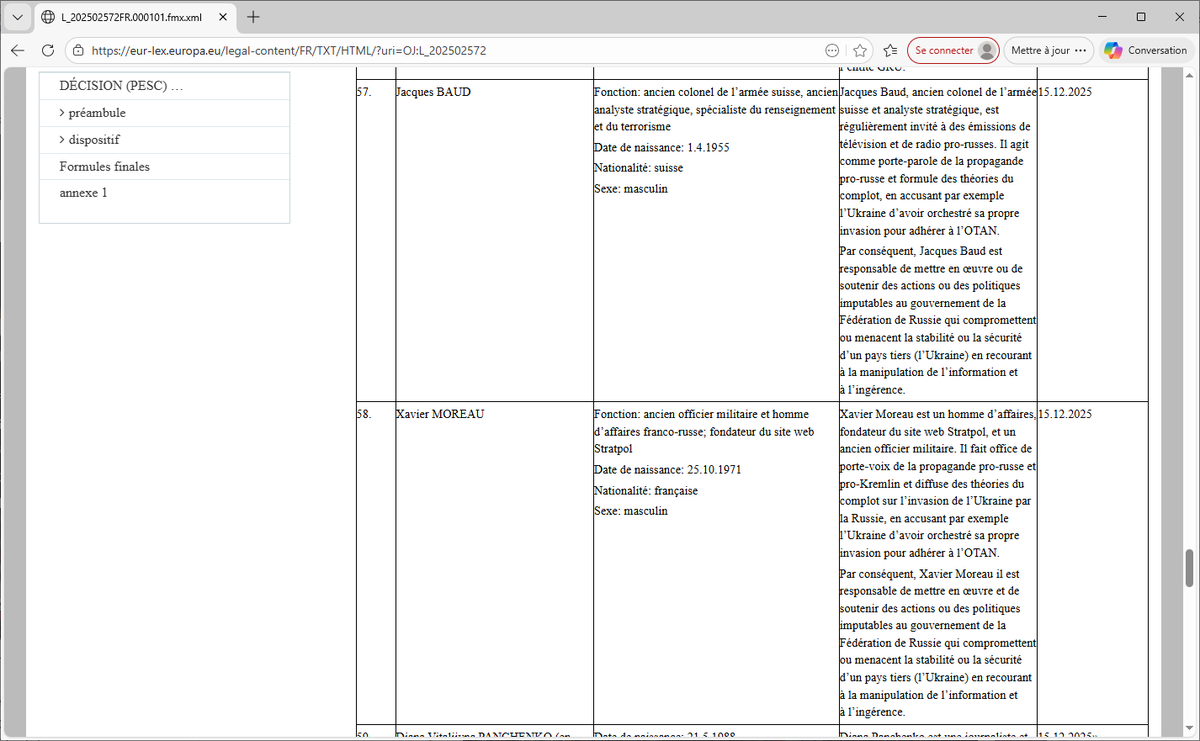The height and width of the screenshot is (741, 1200).
Task: Select the L_202502572FR.000101.fmx.xml tab
Action: 135,17
